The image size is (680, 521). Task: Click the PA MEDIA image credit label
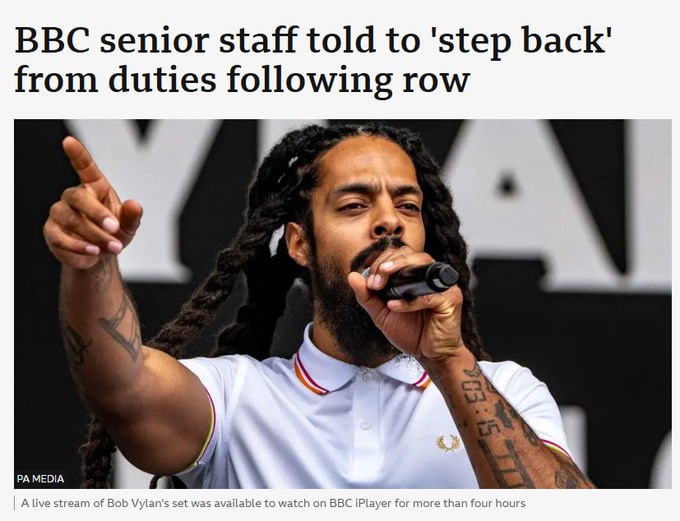[x=40, y=479]
